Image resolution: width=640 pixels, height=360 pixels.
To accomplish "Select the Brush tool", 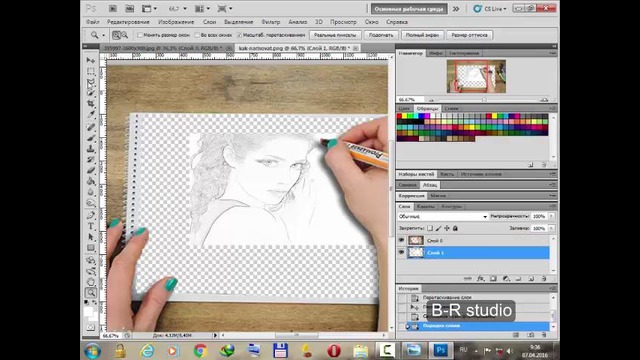I will [x=91, y=138].
